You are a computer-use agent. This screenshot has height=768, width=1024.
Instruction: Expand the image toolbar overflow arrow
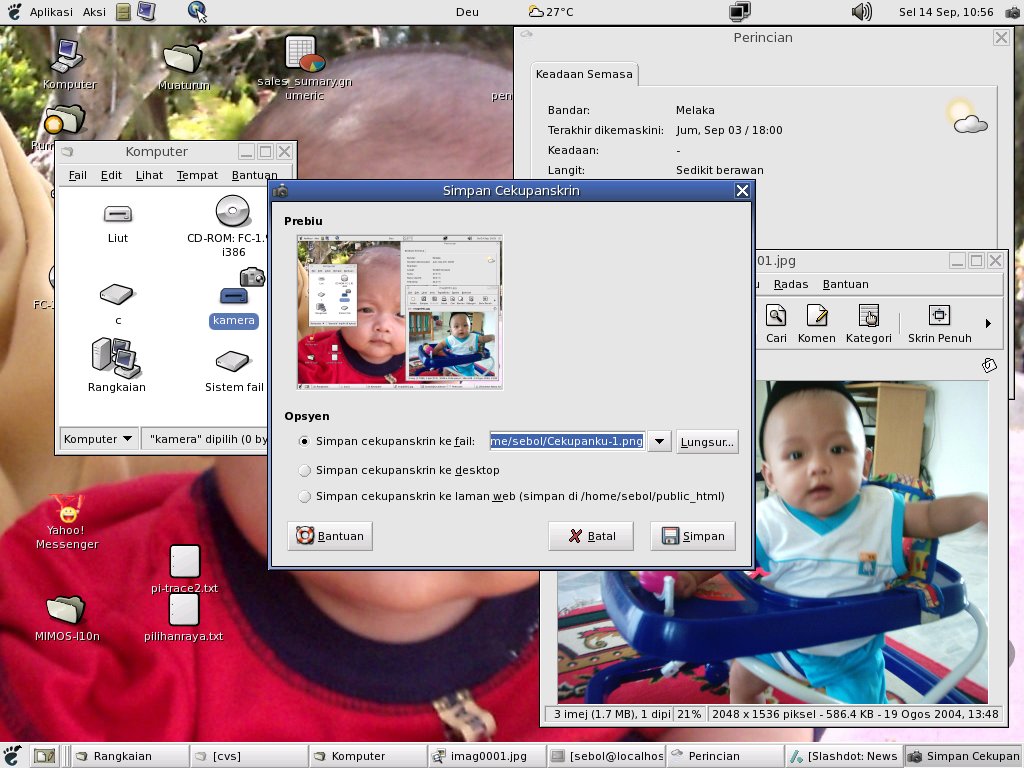click(x=988, y=323)
